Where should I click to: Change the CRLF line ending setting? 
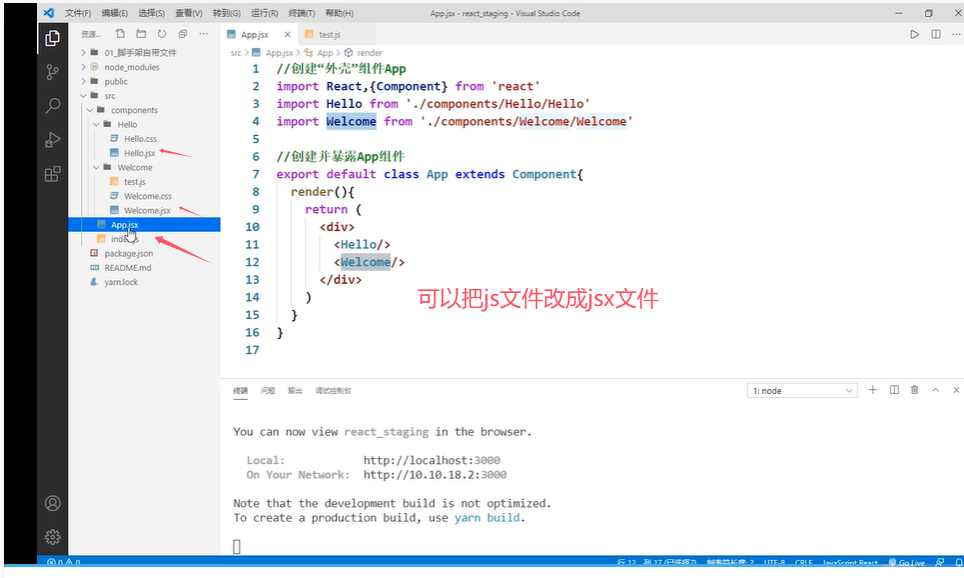(x=804, y=562)
